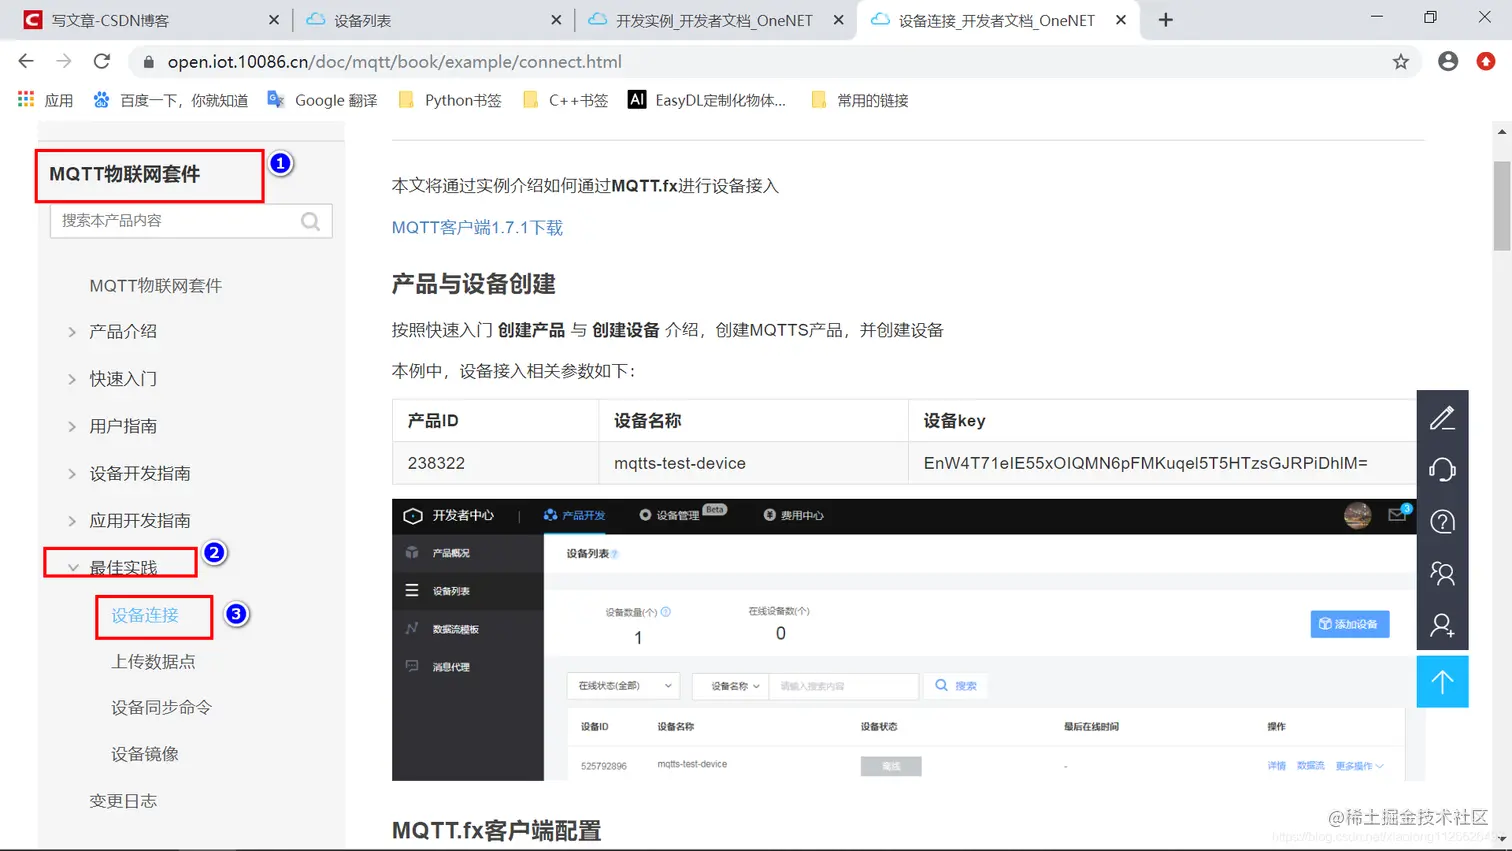Close the 写文章-CSDN博客 tab

pos(274,20)
